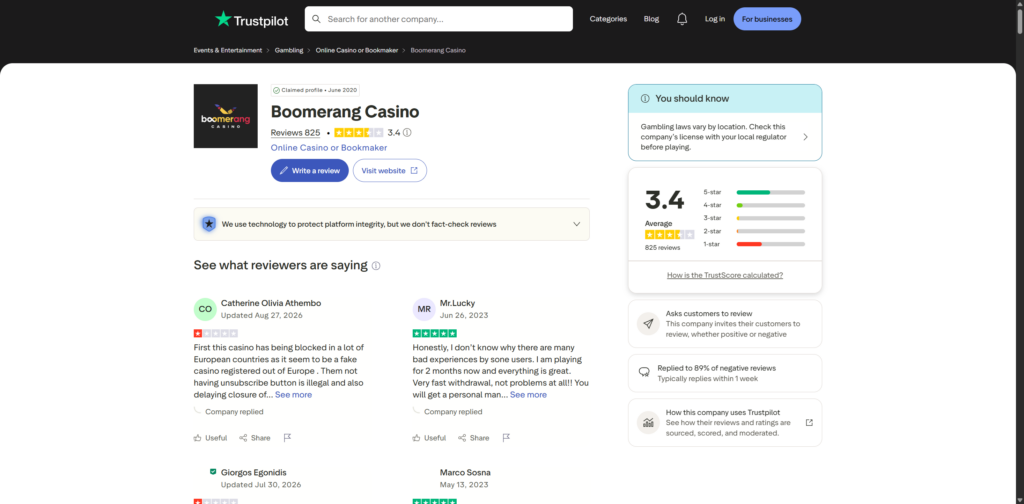Image resolution: width=1024 pixels, height=504 pixels.
Task: Go to Events & Entertainment breadcrumb
Action: coord(228,50)
